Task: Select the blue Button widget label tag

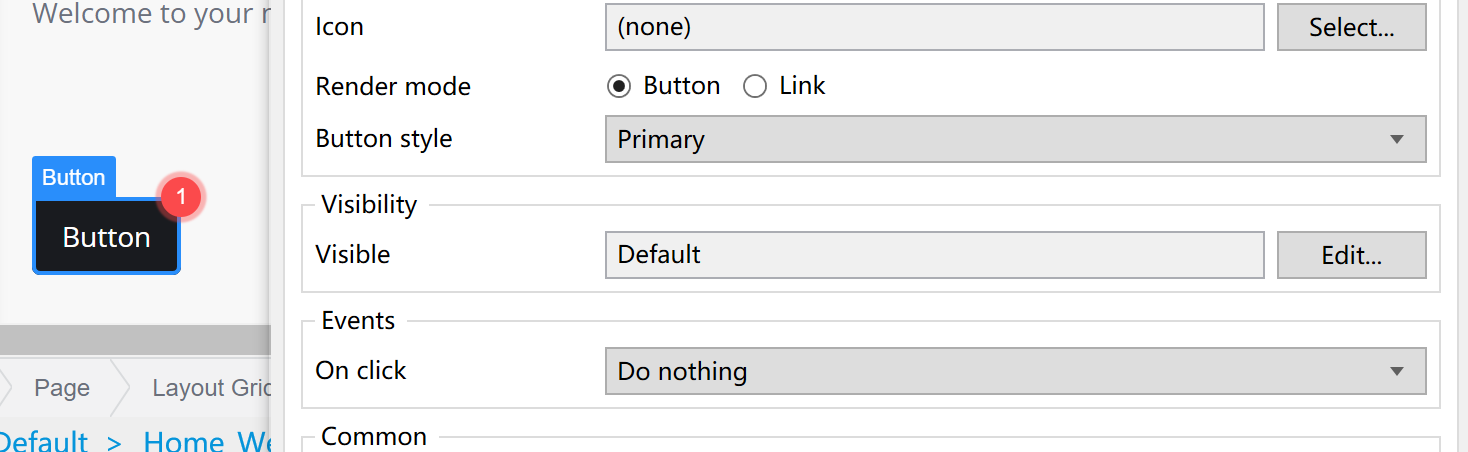Action: click(x=74, y=177)
